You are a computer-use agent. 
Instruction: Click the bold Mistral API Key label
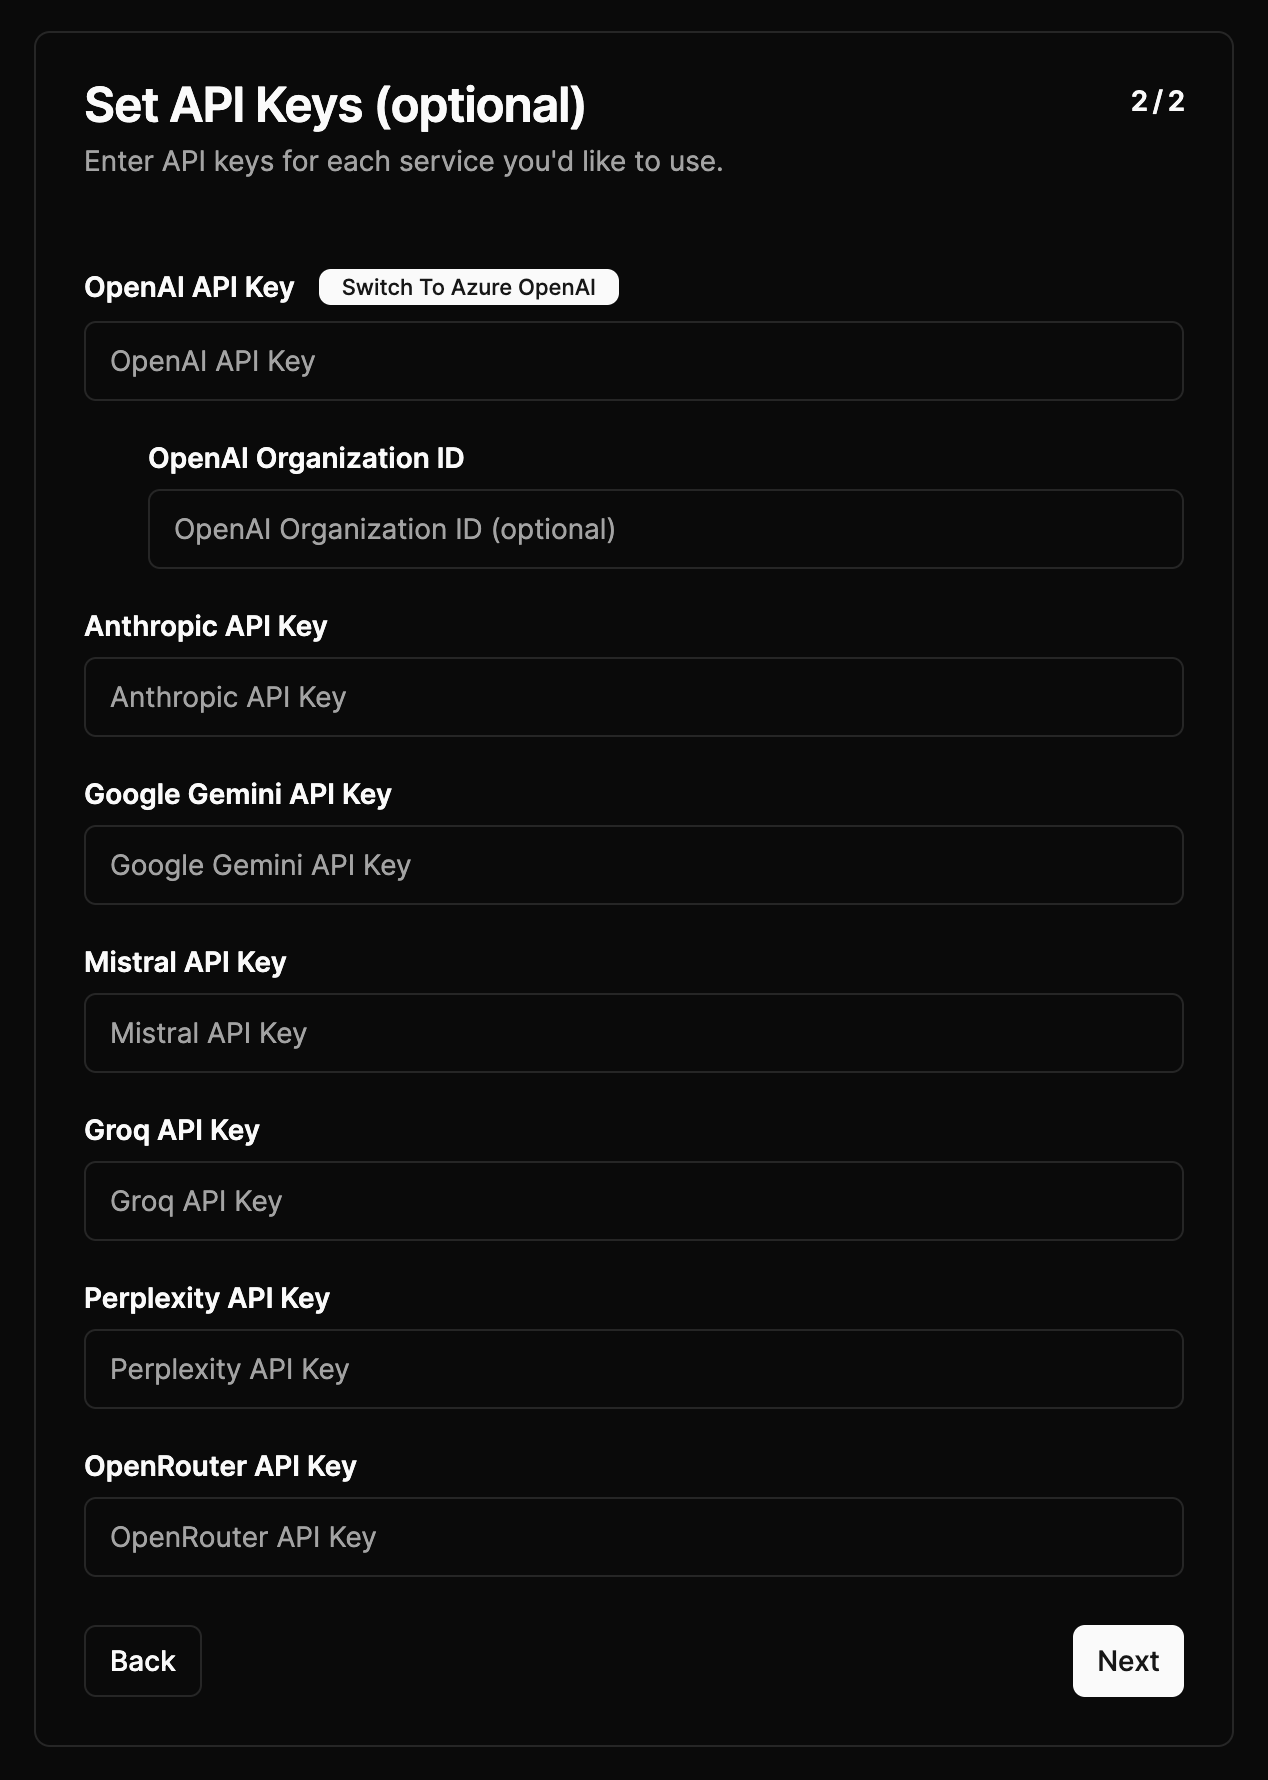(x=185, y=962)
